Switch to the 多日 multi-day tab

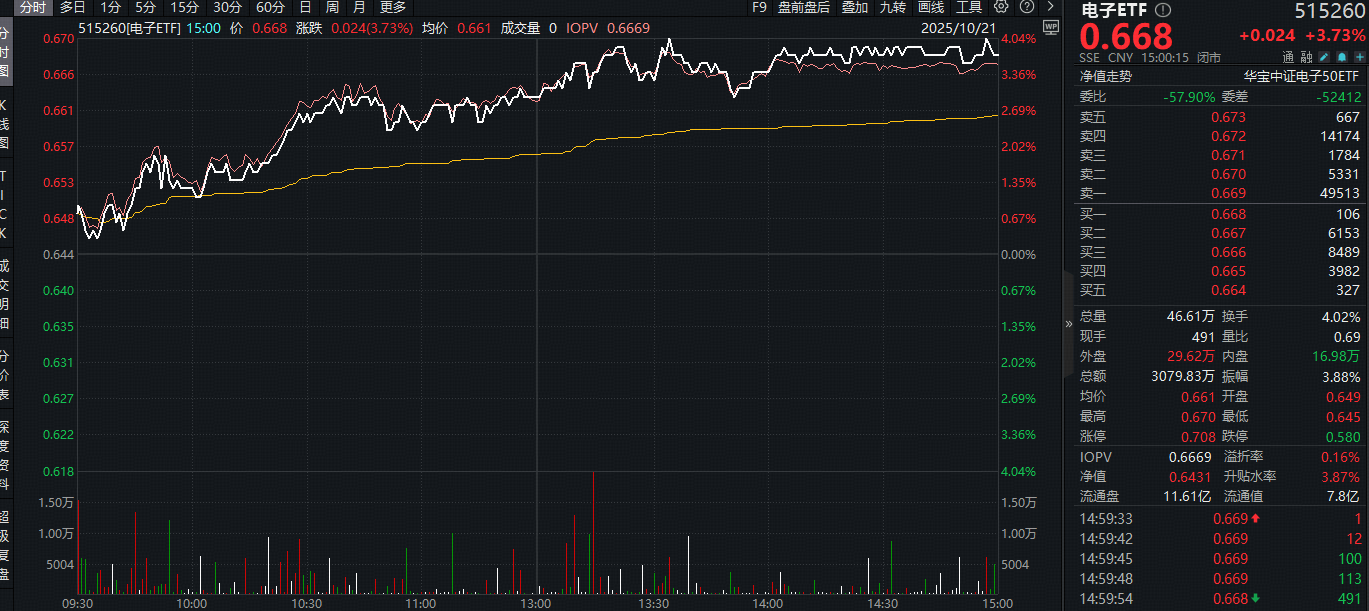point(72,7)
